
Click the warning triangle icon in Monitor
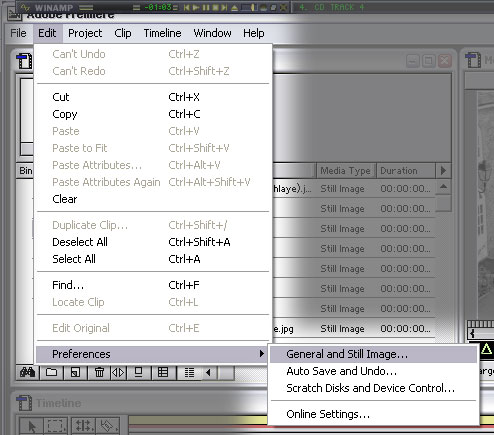click(486, 349)
